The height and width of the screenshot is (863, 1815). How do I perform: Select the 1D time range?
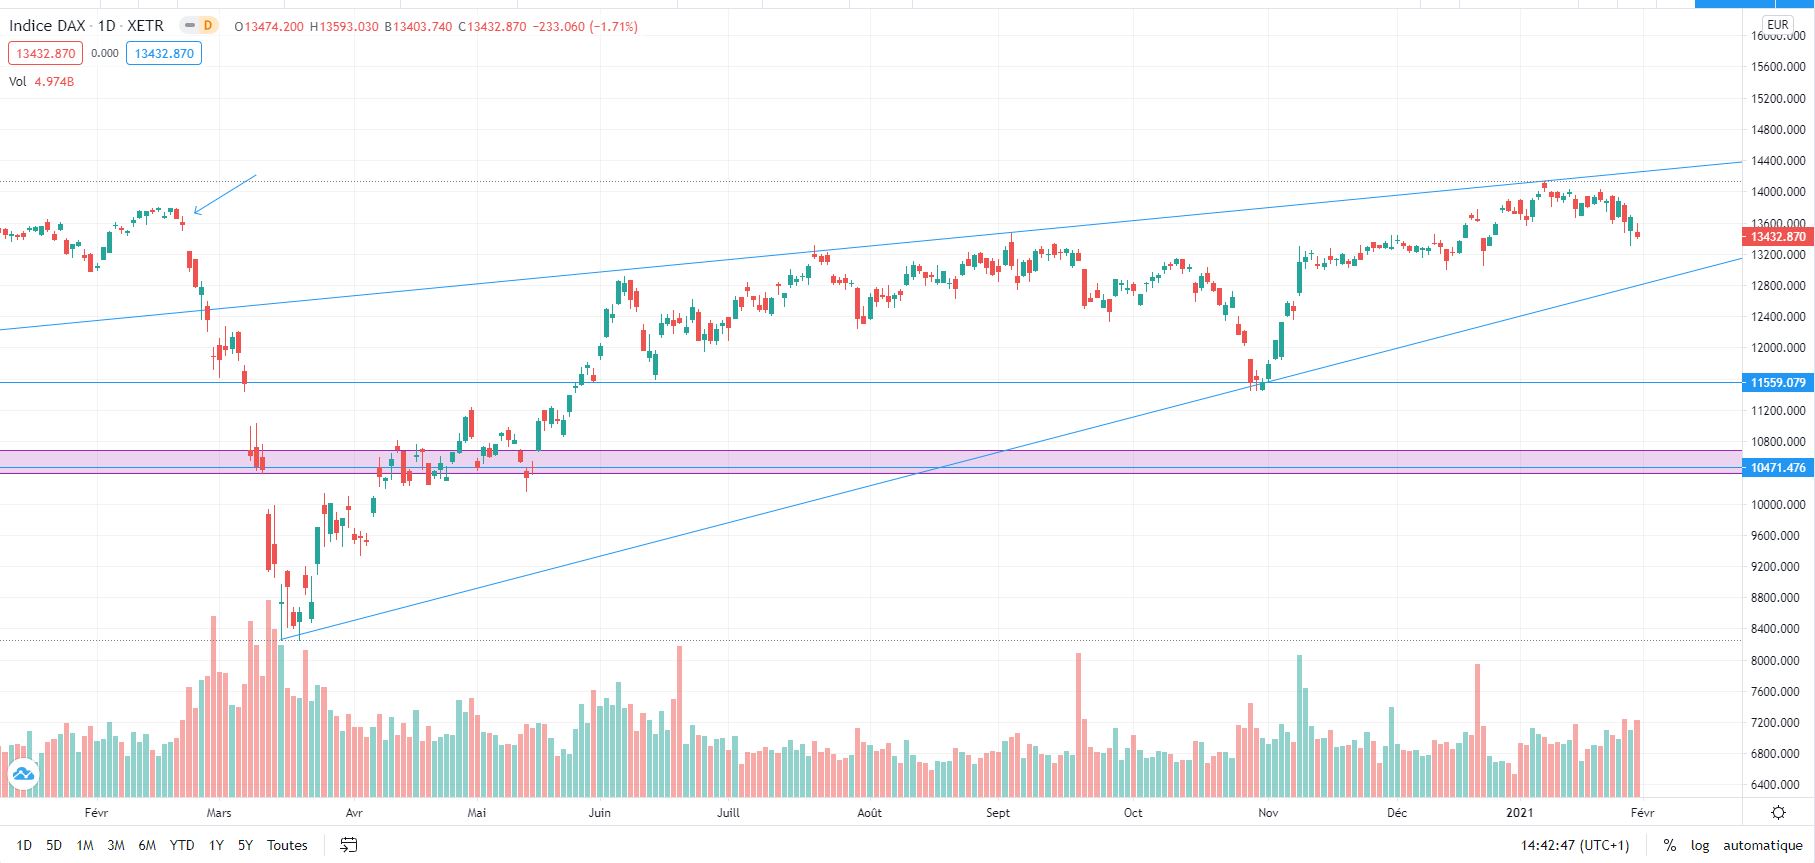pyautogui.click(x=24, y=845)
